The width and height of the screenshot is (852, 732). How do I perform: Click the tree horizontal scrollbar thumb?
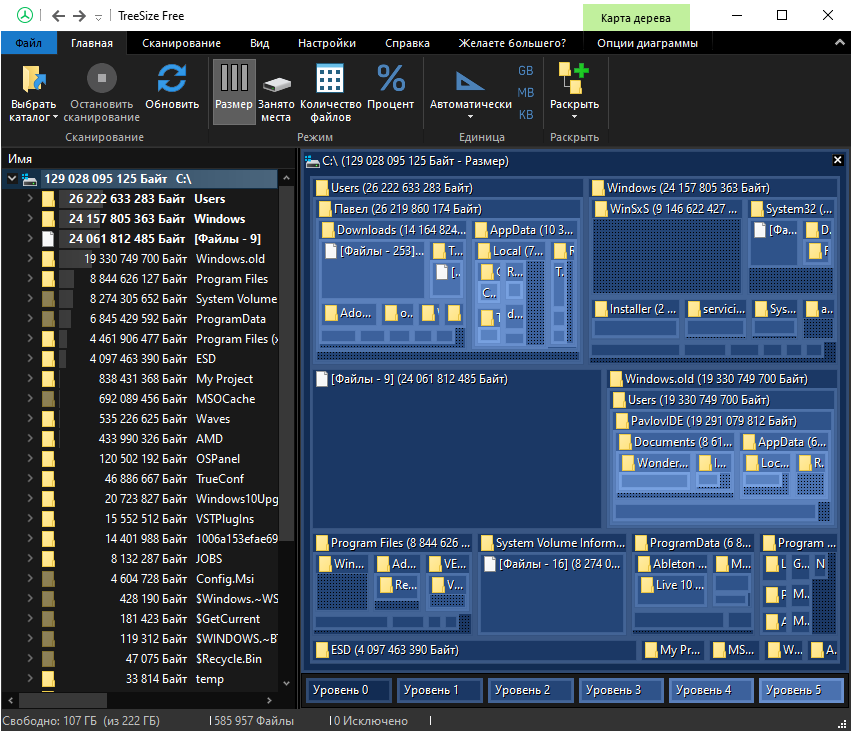tap(64, 700)
